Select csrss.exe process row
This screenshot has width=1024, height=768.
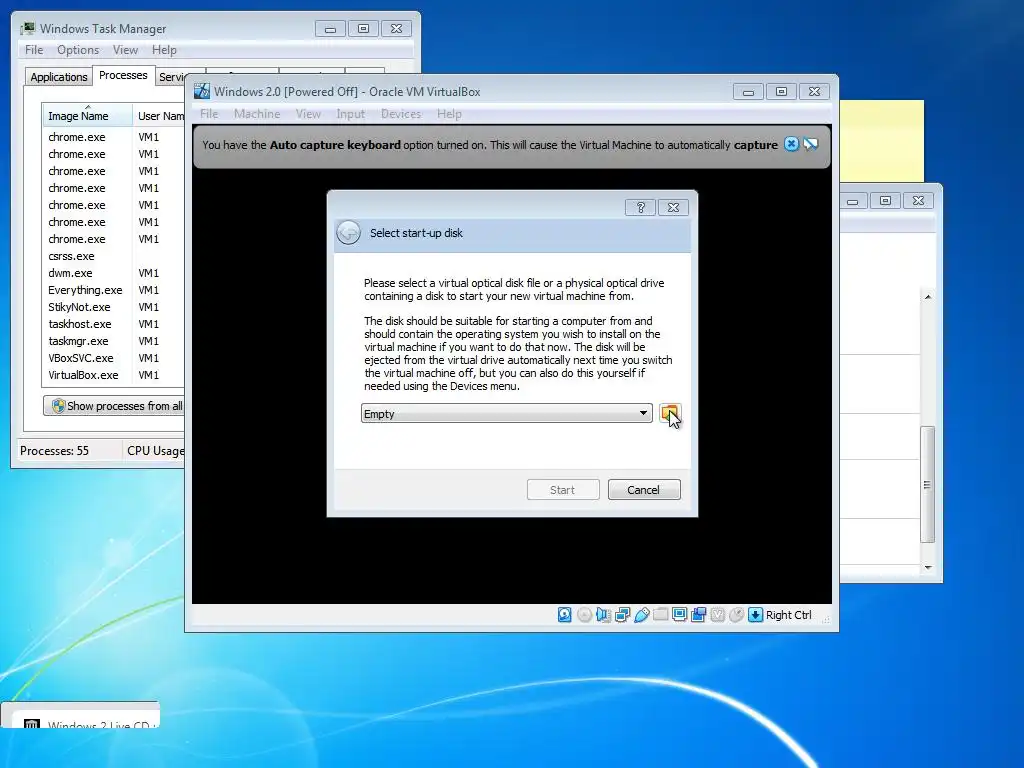point(114,256)
